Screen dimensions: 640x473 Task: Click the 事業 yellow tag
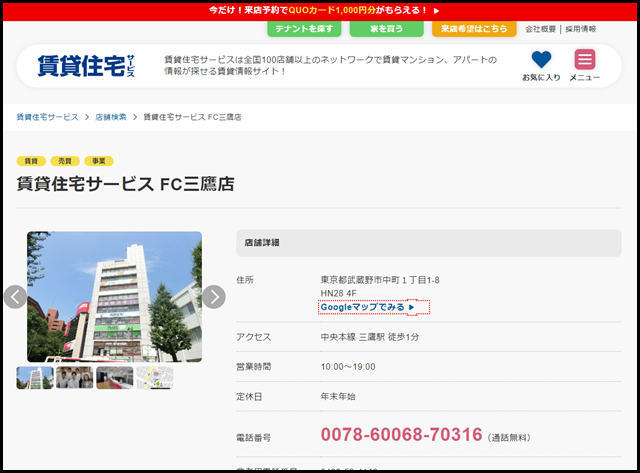pyautogui.click(x=99, y=161)
